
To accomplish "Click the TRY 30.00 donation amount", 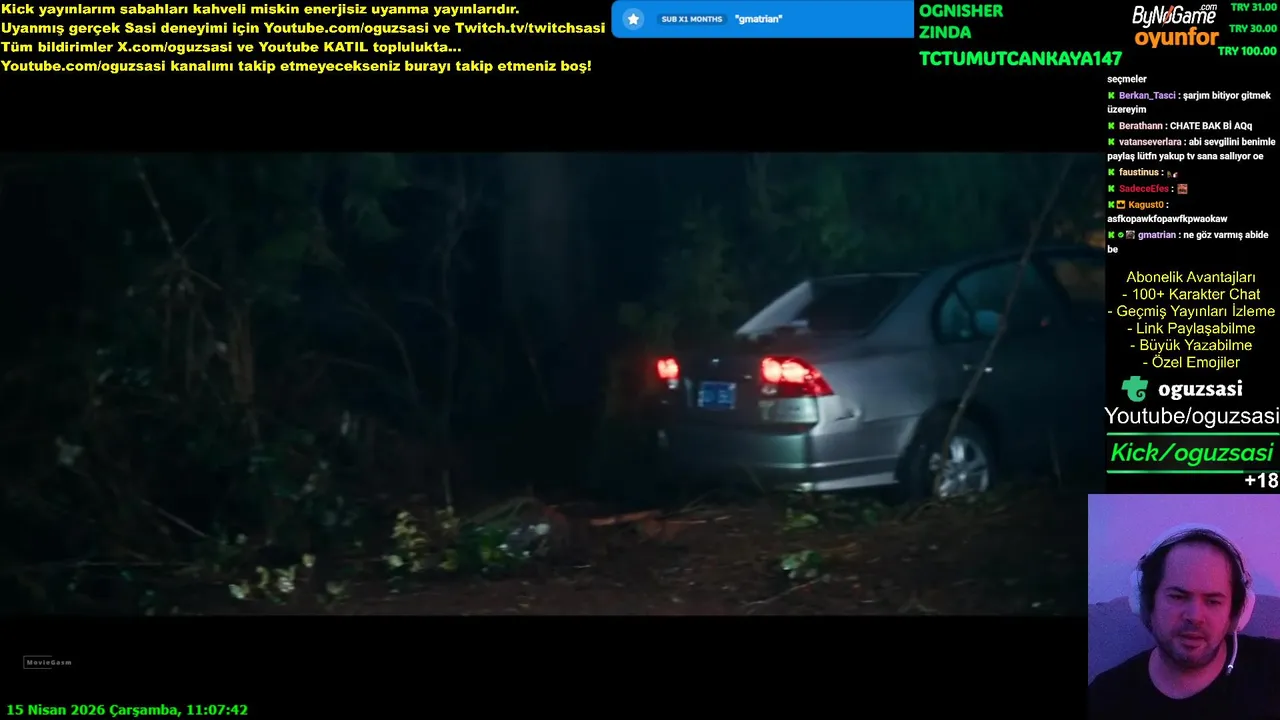I will (1252, 29).
